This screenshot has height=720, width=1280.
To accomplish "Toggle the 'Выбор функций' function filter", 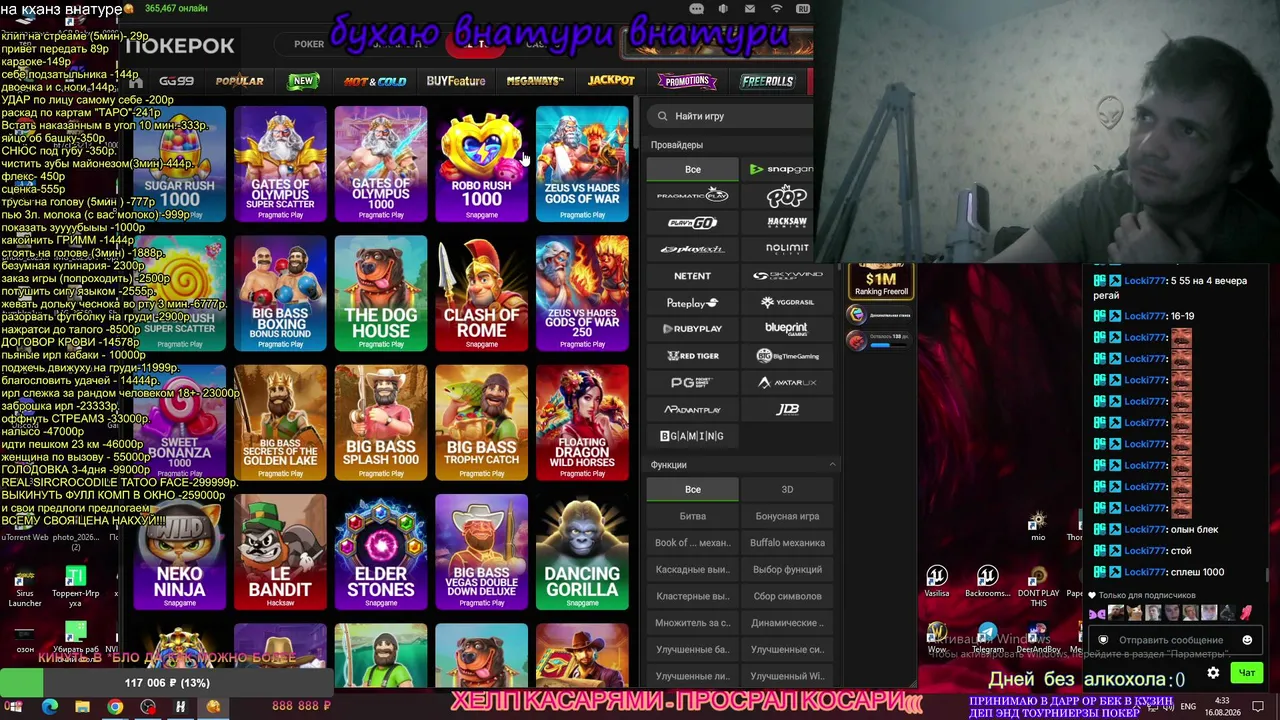I will 787,569.
